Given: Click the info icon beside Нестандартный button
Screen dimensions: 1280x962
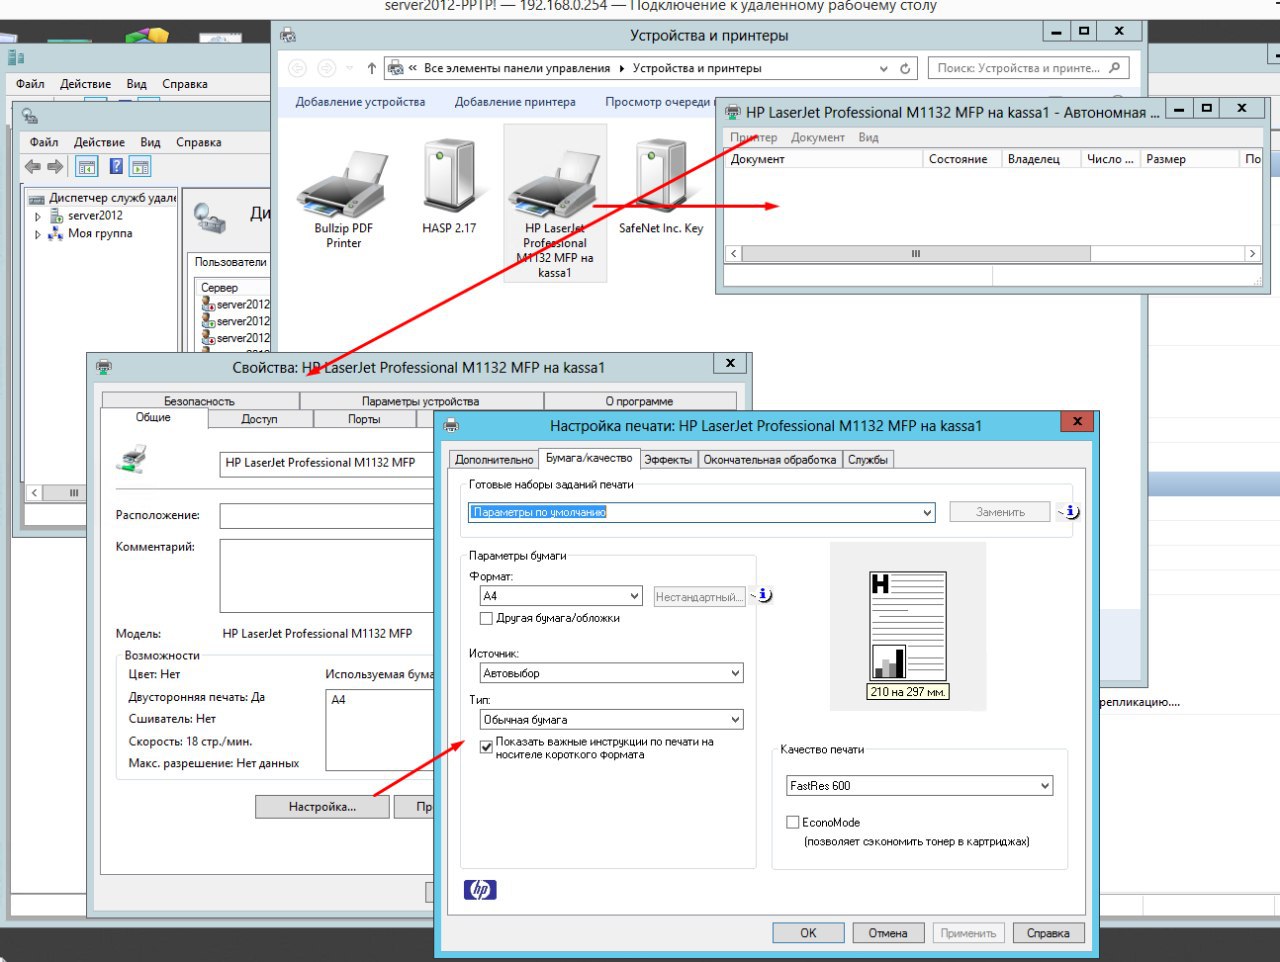Looking at the screenshot, I should pyautogui.click(x=764, y=595).
